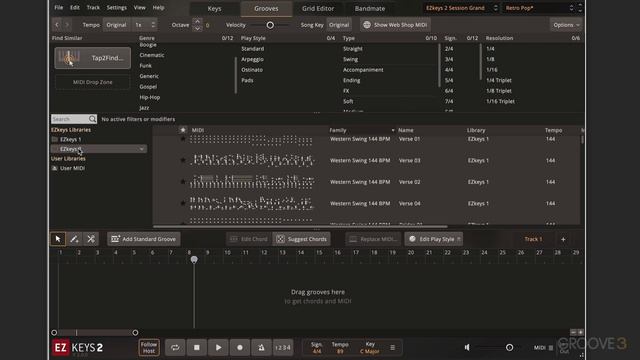Expand the EZkeys 2 library arrow
The width and height of the screenshot is (640, 360).
(142, 149)
